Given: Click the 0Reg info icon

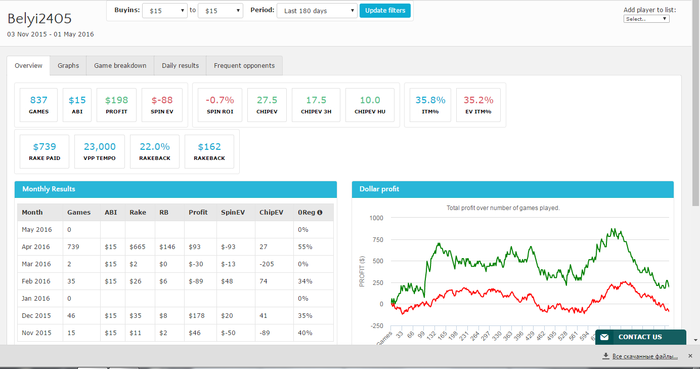Looking at the screenshot, I should 320,212.
